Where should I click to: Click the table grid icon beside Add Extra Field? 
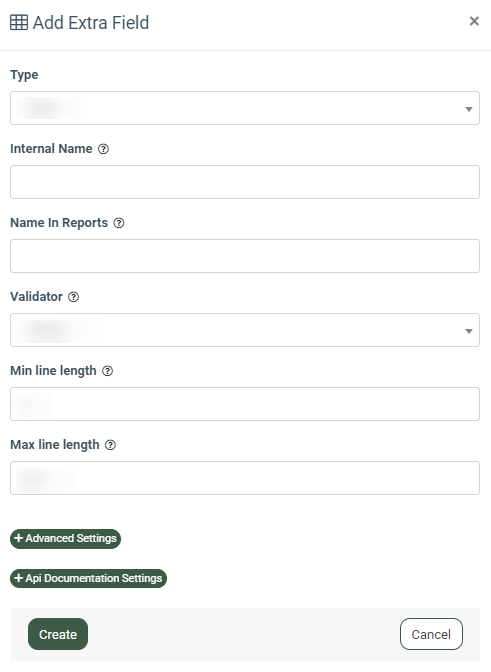tap(19, 22)
